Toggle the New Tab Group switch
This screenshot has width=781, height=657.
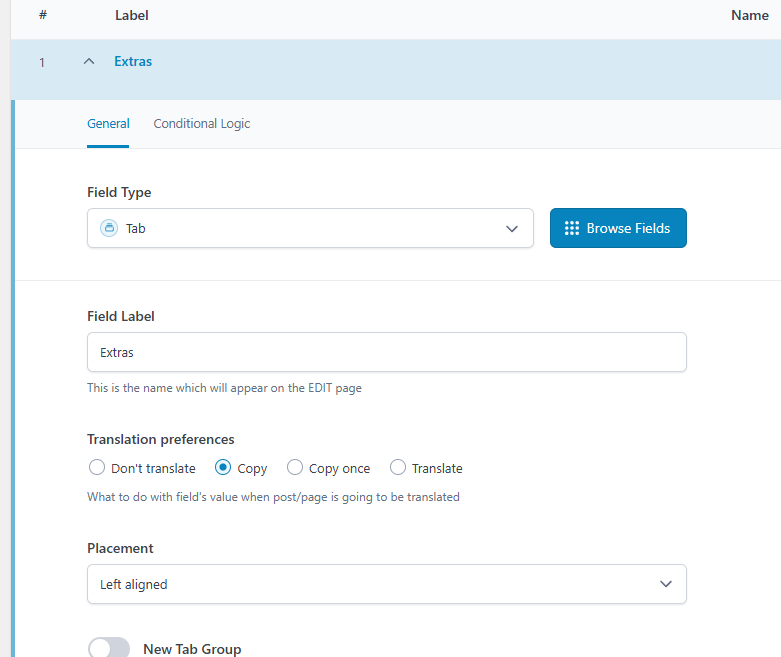pos(109,648)
